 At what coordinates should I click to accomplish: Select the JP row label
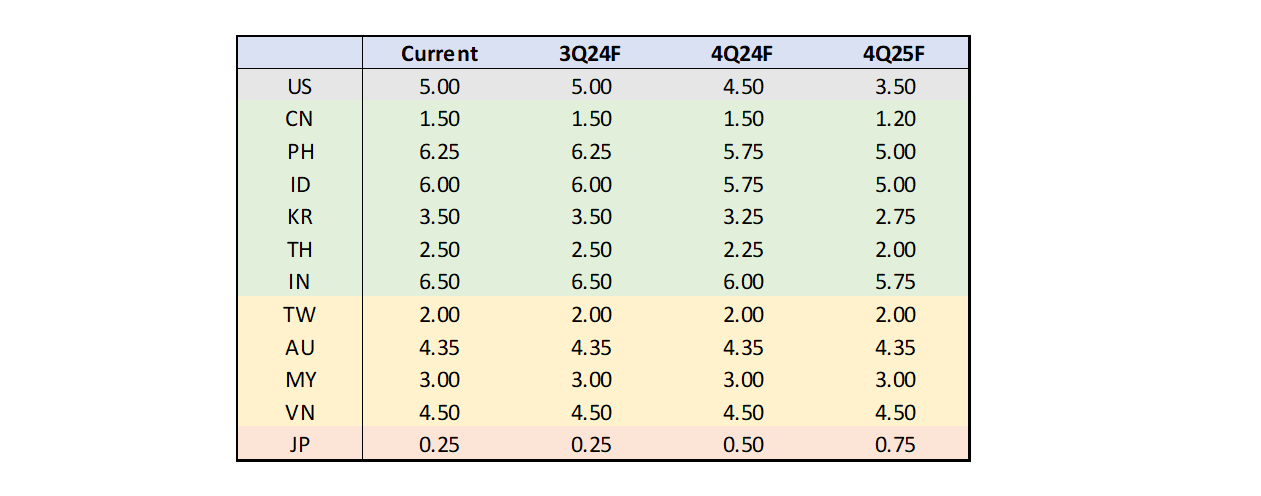(299, 445)
